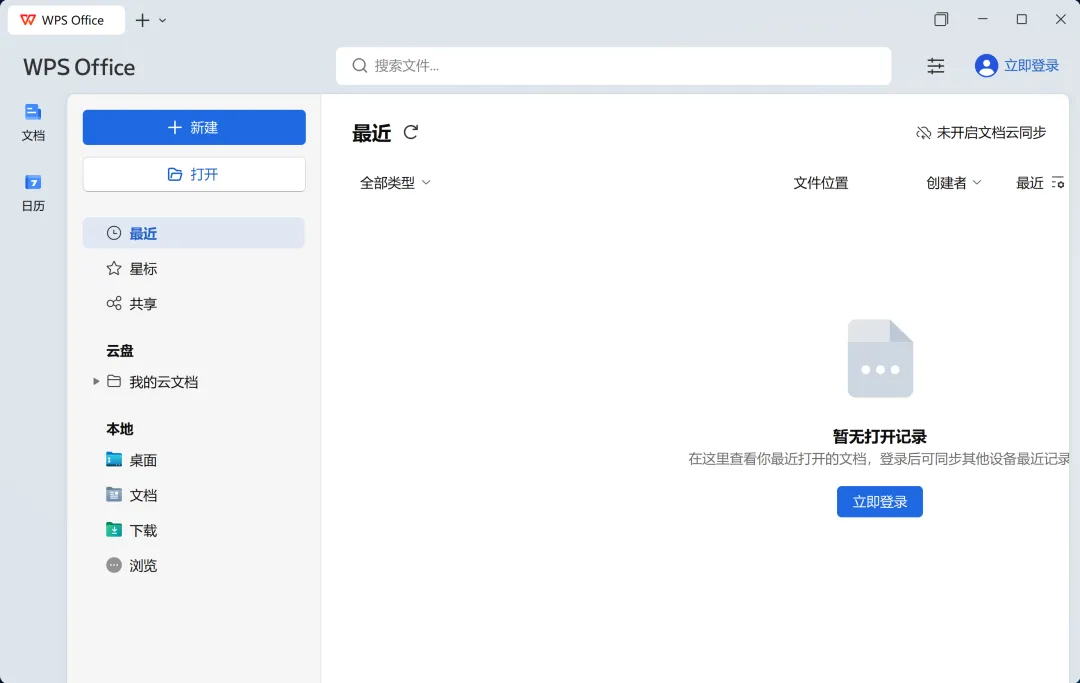The image size is (1080, 683).
Task: Click the 暂无打开记录 heading
Action: pos(880,437)
